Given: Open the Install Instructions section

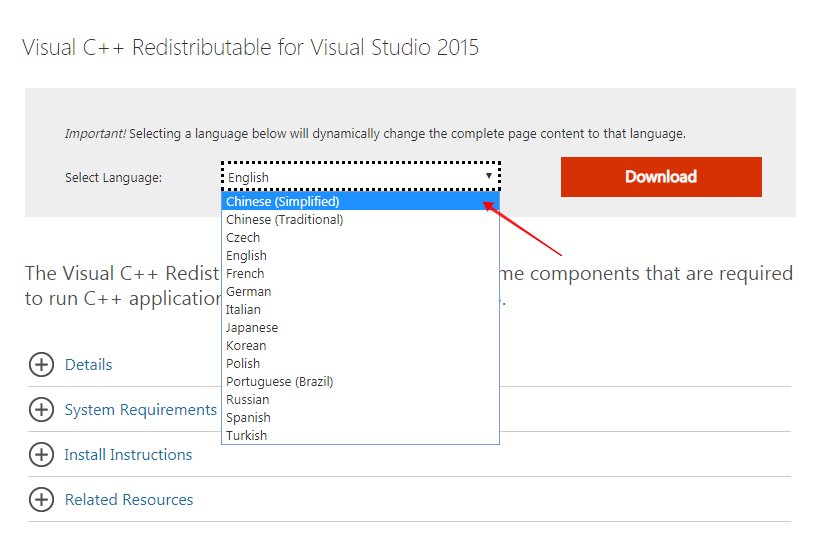Looking at the screenshot, I should coord(128,455).
